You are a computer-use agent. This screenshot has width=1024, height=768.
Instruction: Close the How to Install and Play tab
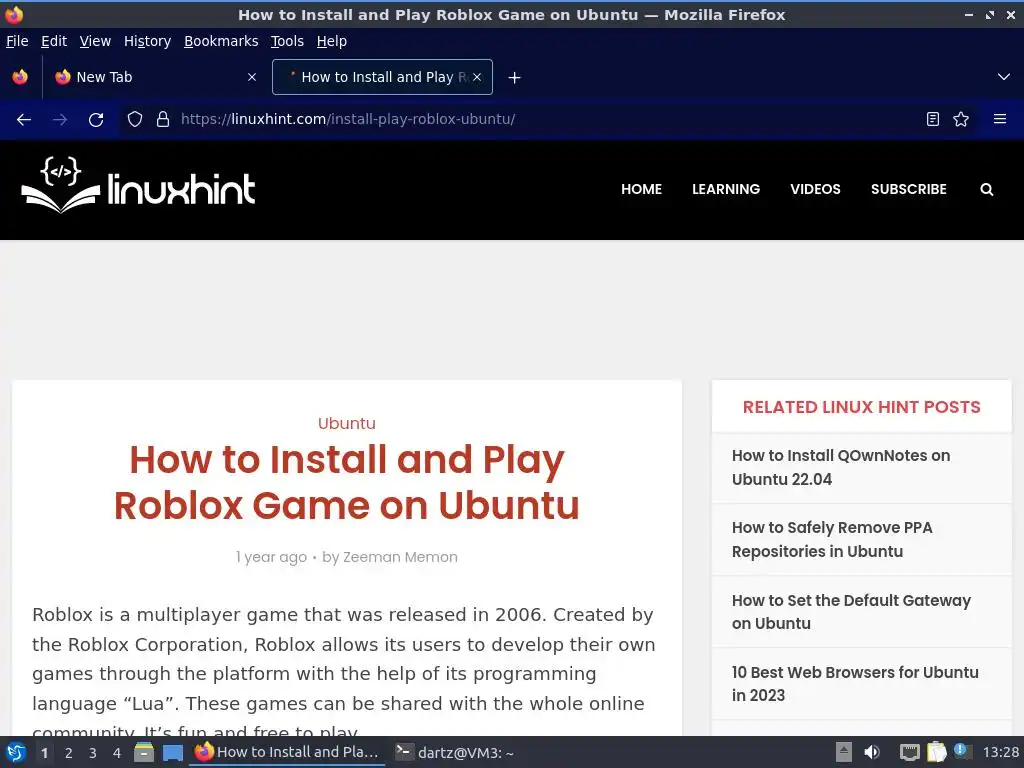point(477,77)
